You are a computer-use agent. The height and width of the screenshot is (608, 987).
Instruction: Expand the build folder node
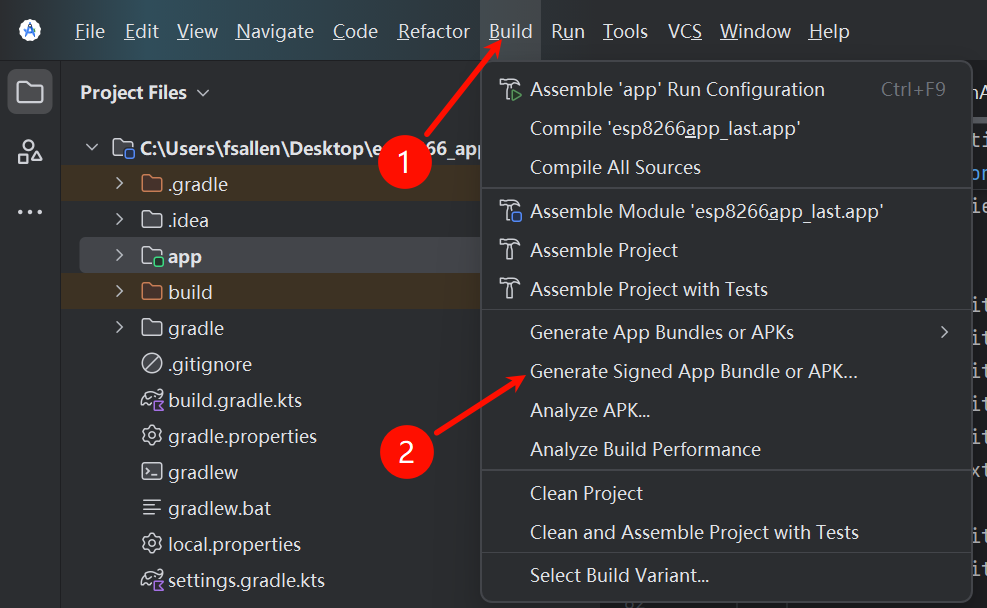tap(119, 292)
